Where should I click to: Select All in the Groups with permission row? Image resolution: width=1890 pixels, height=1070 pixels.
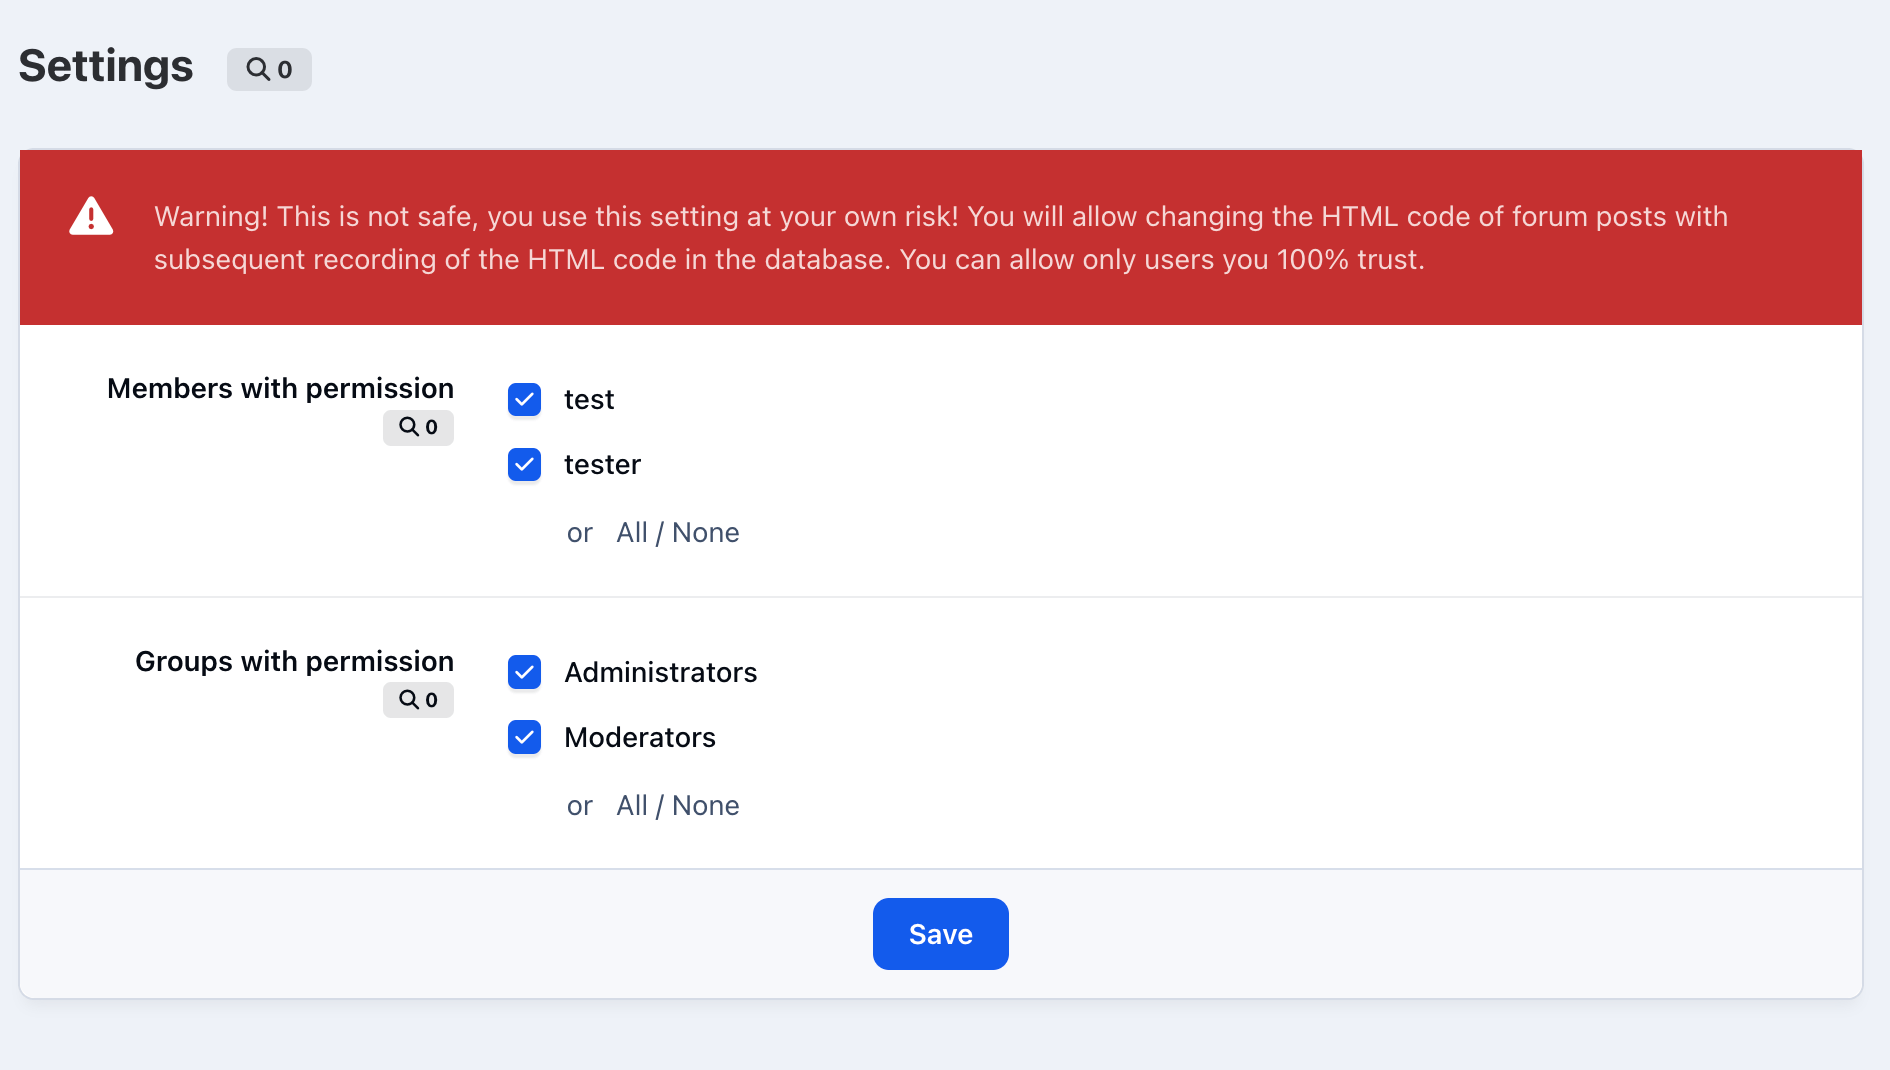[x=632, y=806]
